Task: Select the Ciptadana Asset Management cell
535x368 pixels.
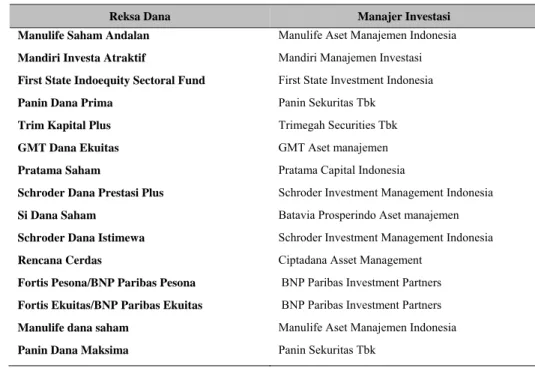Action: pyautogui.click(x=350, y=261)
